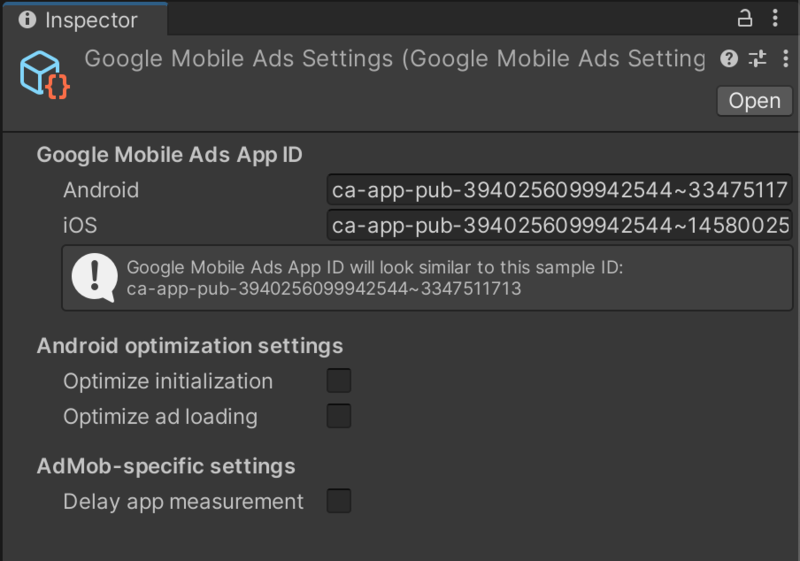Click the iOS field label

(80, 225)
